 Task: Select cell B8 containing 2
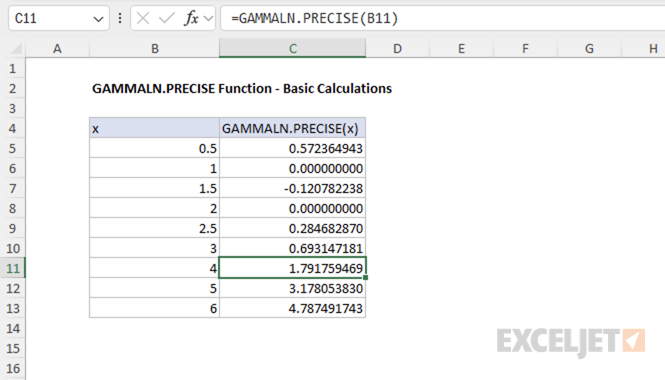[154, 208]
